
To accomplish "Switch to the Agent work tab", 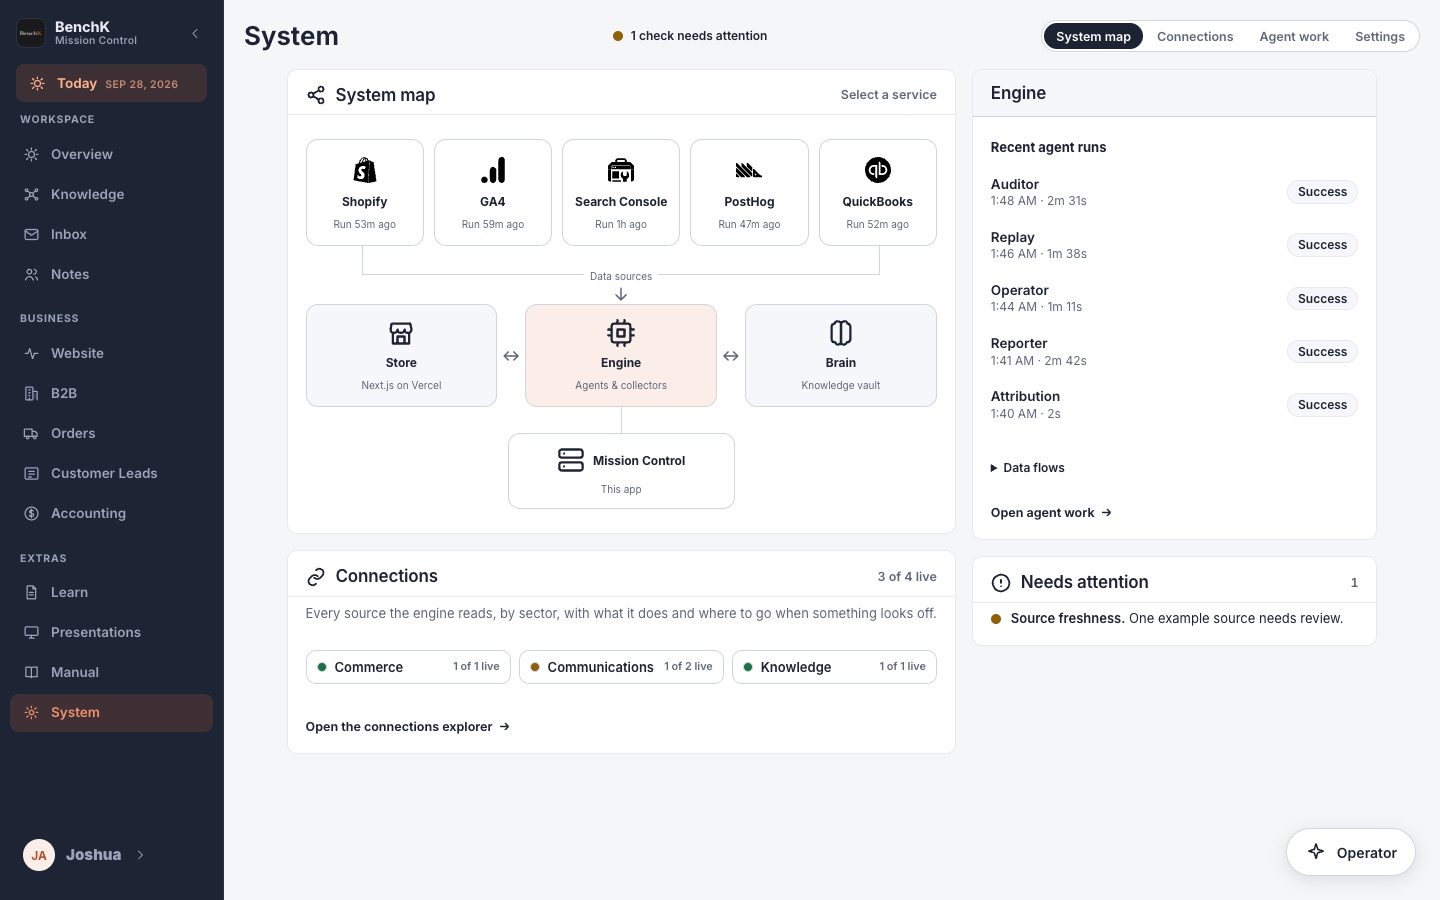I will (x=1294, y=37).
